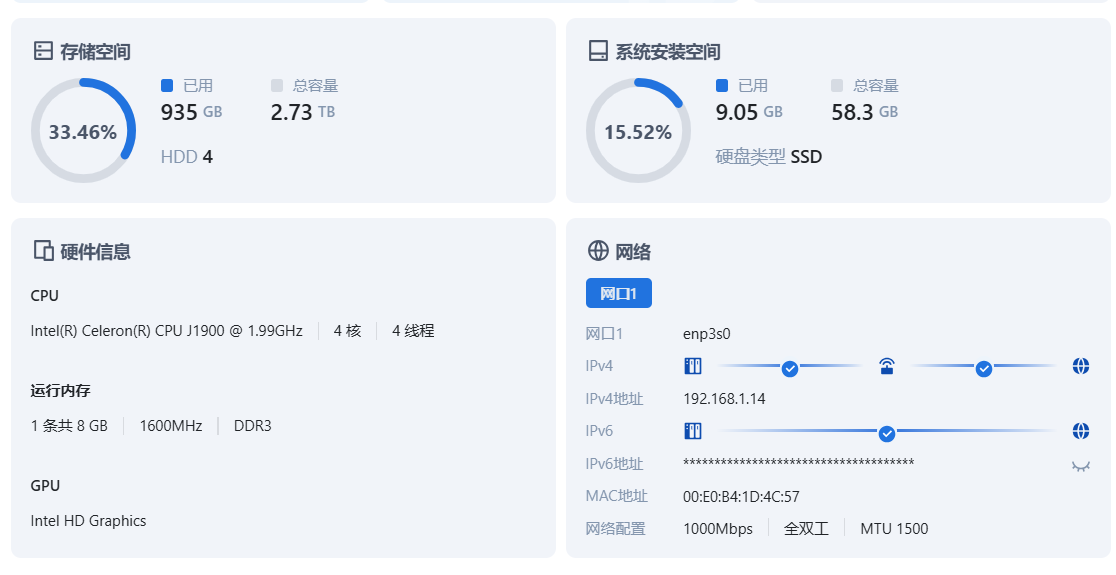Image resolution: width=1116 pixels, height=575 pixels.
Task: Click the blue 已用 legend in 系统安装空间
Action: [742, 85]
